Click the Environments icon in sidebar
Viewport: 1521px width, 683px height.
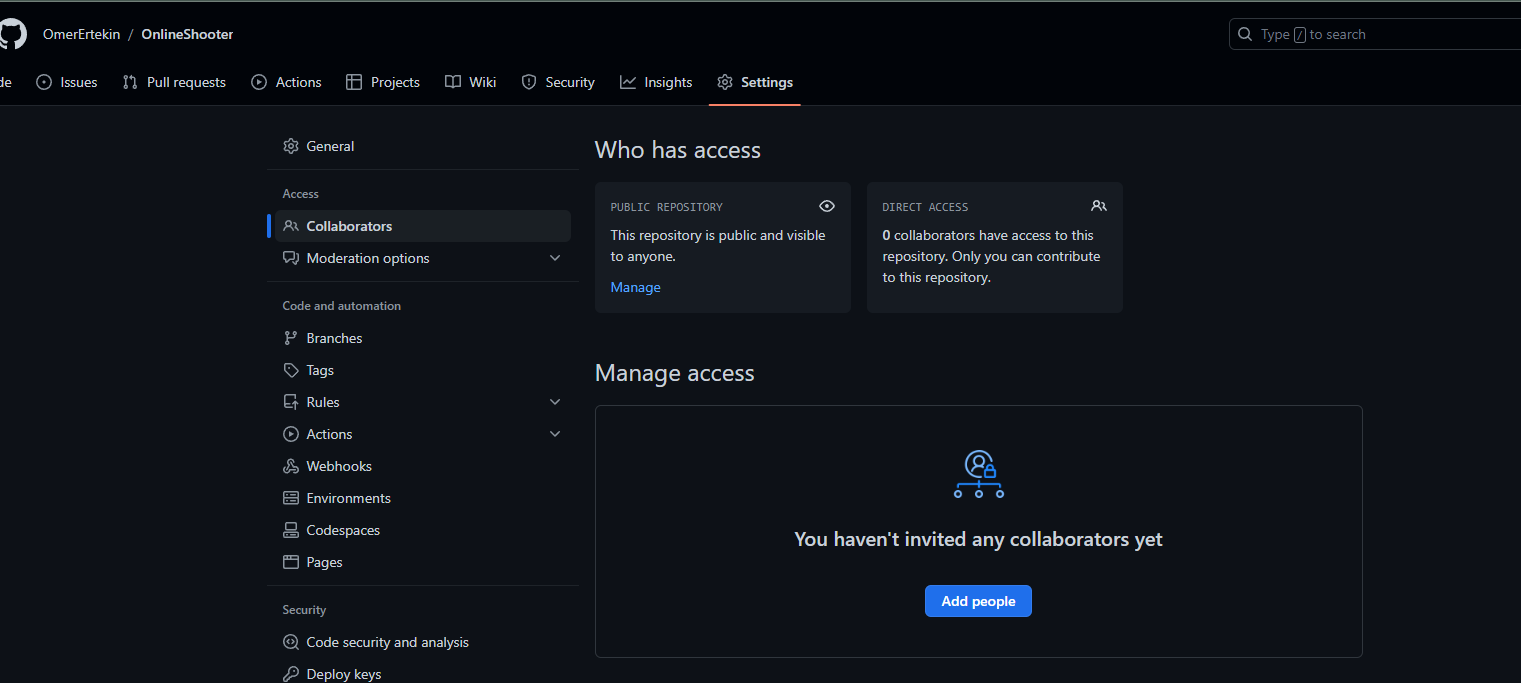tap(291, 498)
